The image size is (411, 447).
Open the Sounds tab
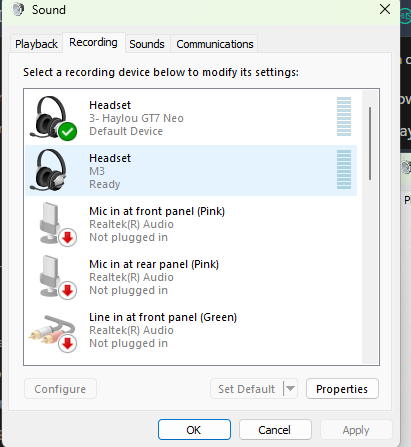(147, 44)
